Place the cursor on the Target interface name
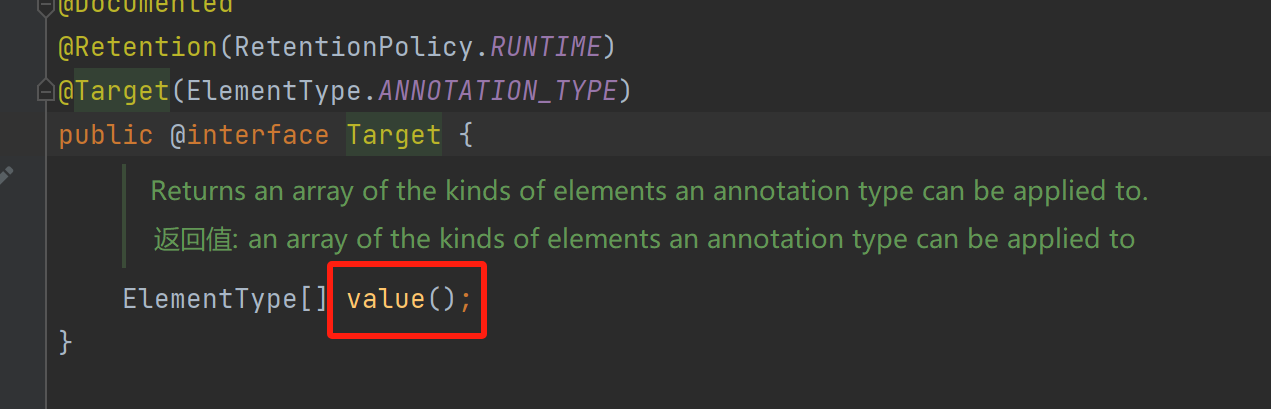Screen dimensions: 1271x409 394,135
